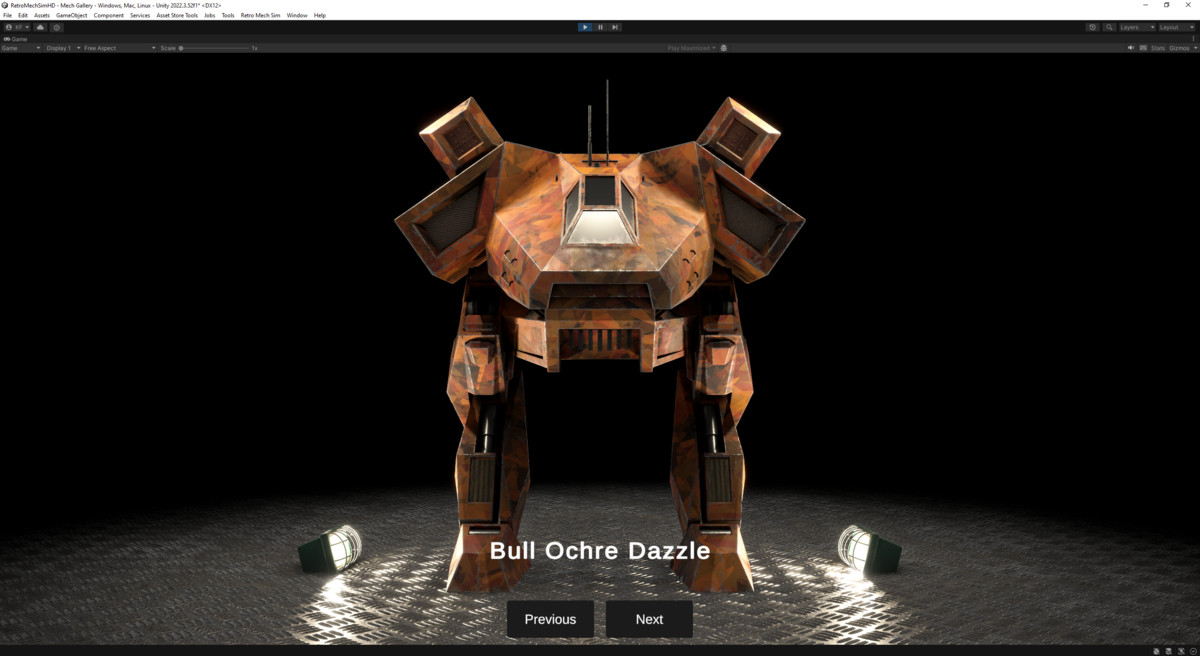
Task: Open the Unity account dropdown
Action: [17, 27]
